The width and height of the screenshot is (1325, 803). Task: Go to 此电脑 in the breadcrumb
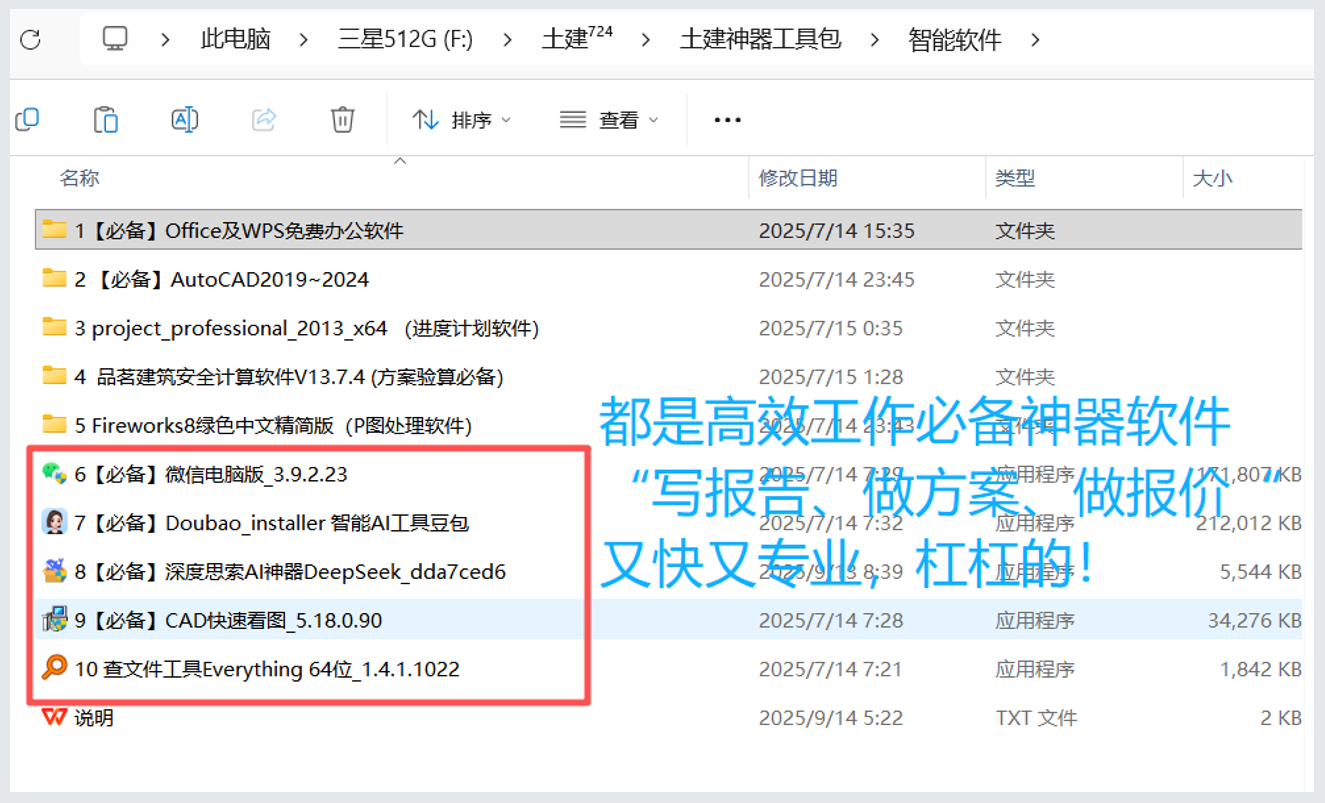pyautogui.click(x=236, y=40)
